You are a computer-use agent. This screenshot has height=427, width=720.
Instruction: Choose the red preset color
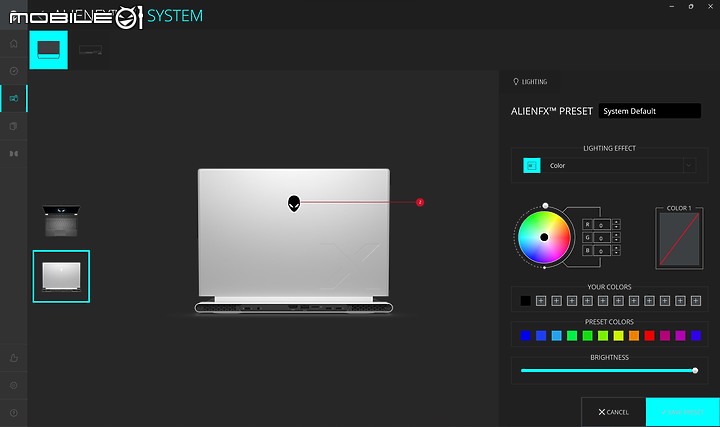click(649, 336)
